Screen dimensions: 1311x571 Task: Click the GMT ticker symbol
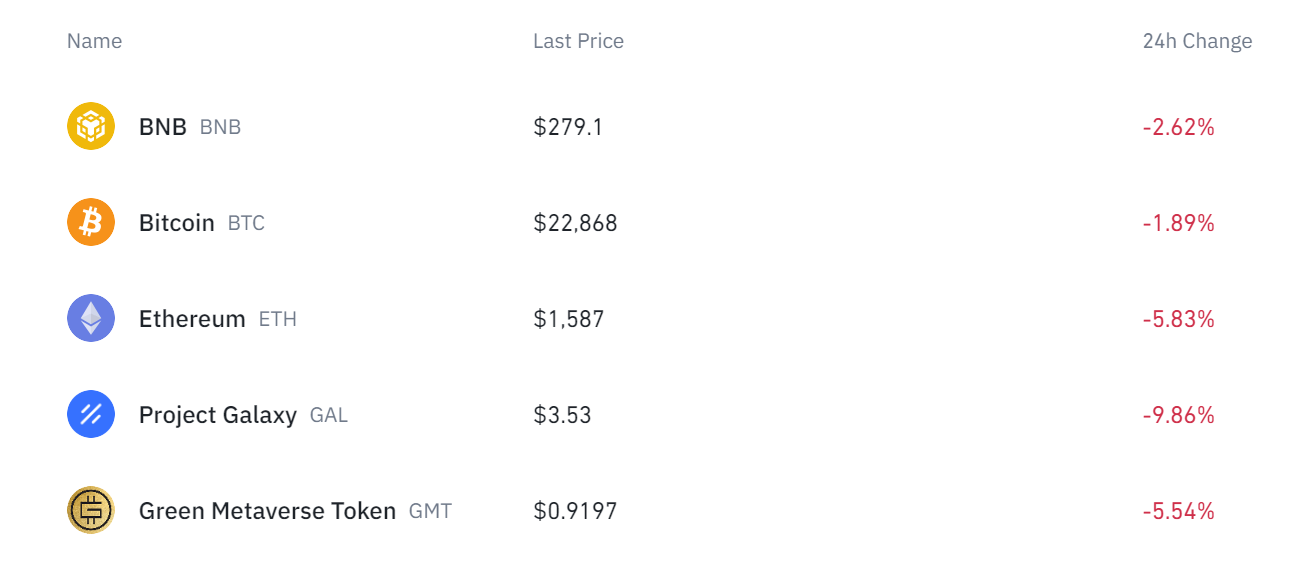coord(430,511)
